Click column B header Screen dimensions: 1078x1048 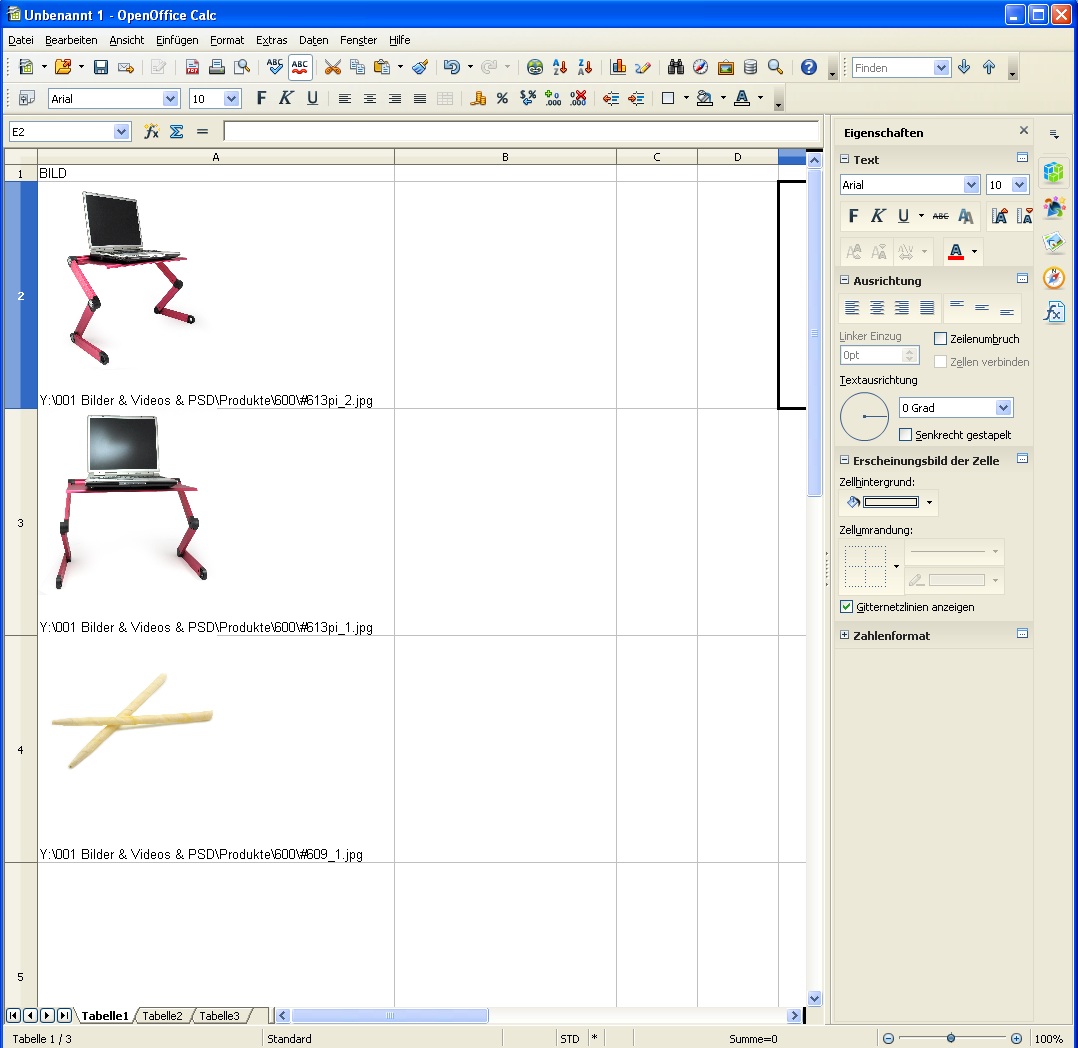(505, 157)
